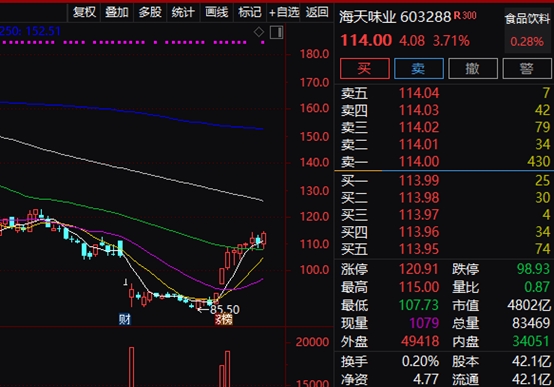Click the 85.50 low price annotation
554x387 pixels.
pos(224,310)
